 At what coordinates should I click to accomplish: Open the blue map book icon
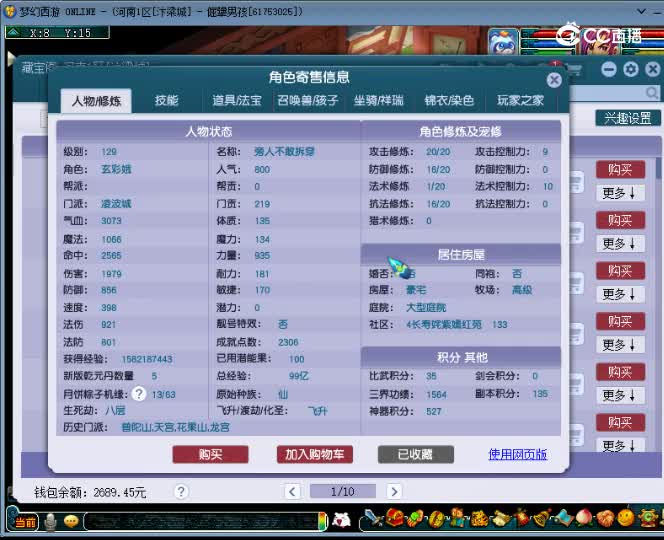(x=564, y=518)
